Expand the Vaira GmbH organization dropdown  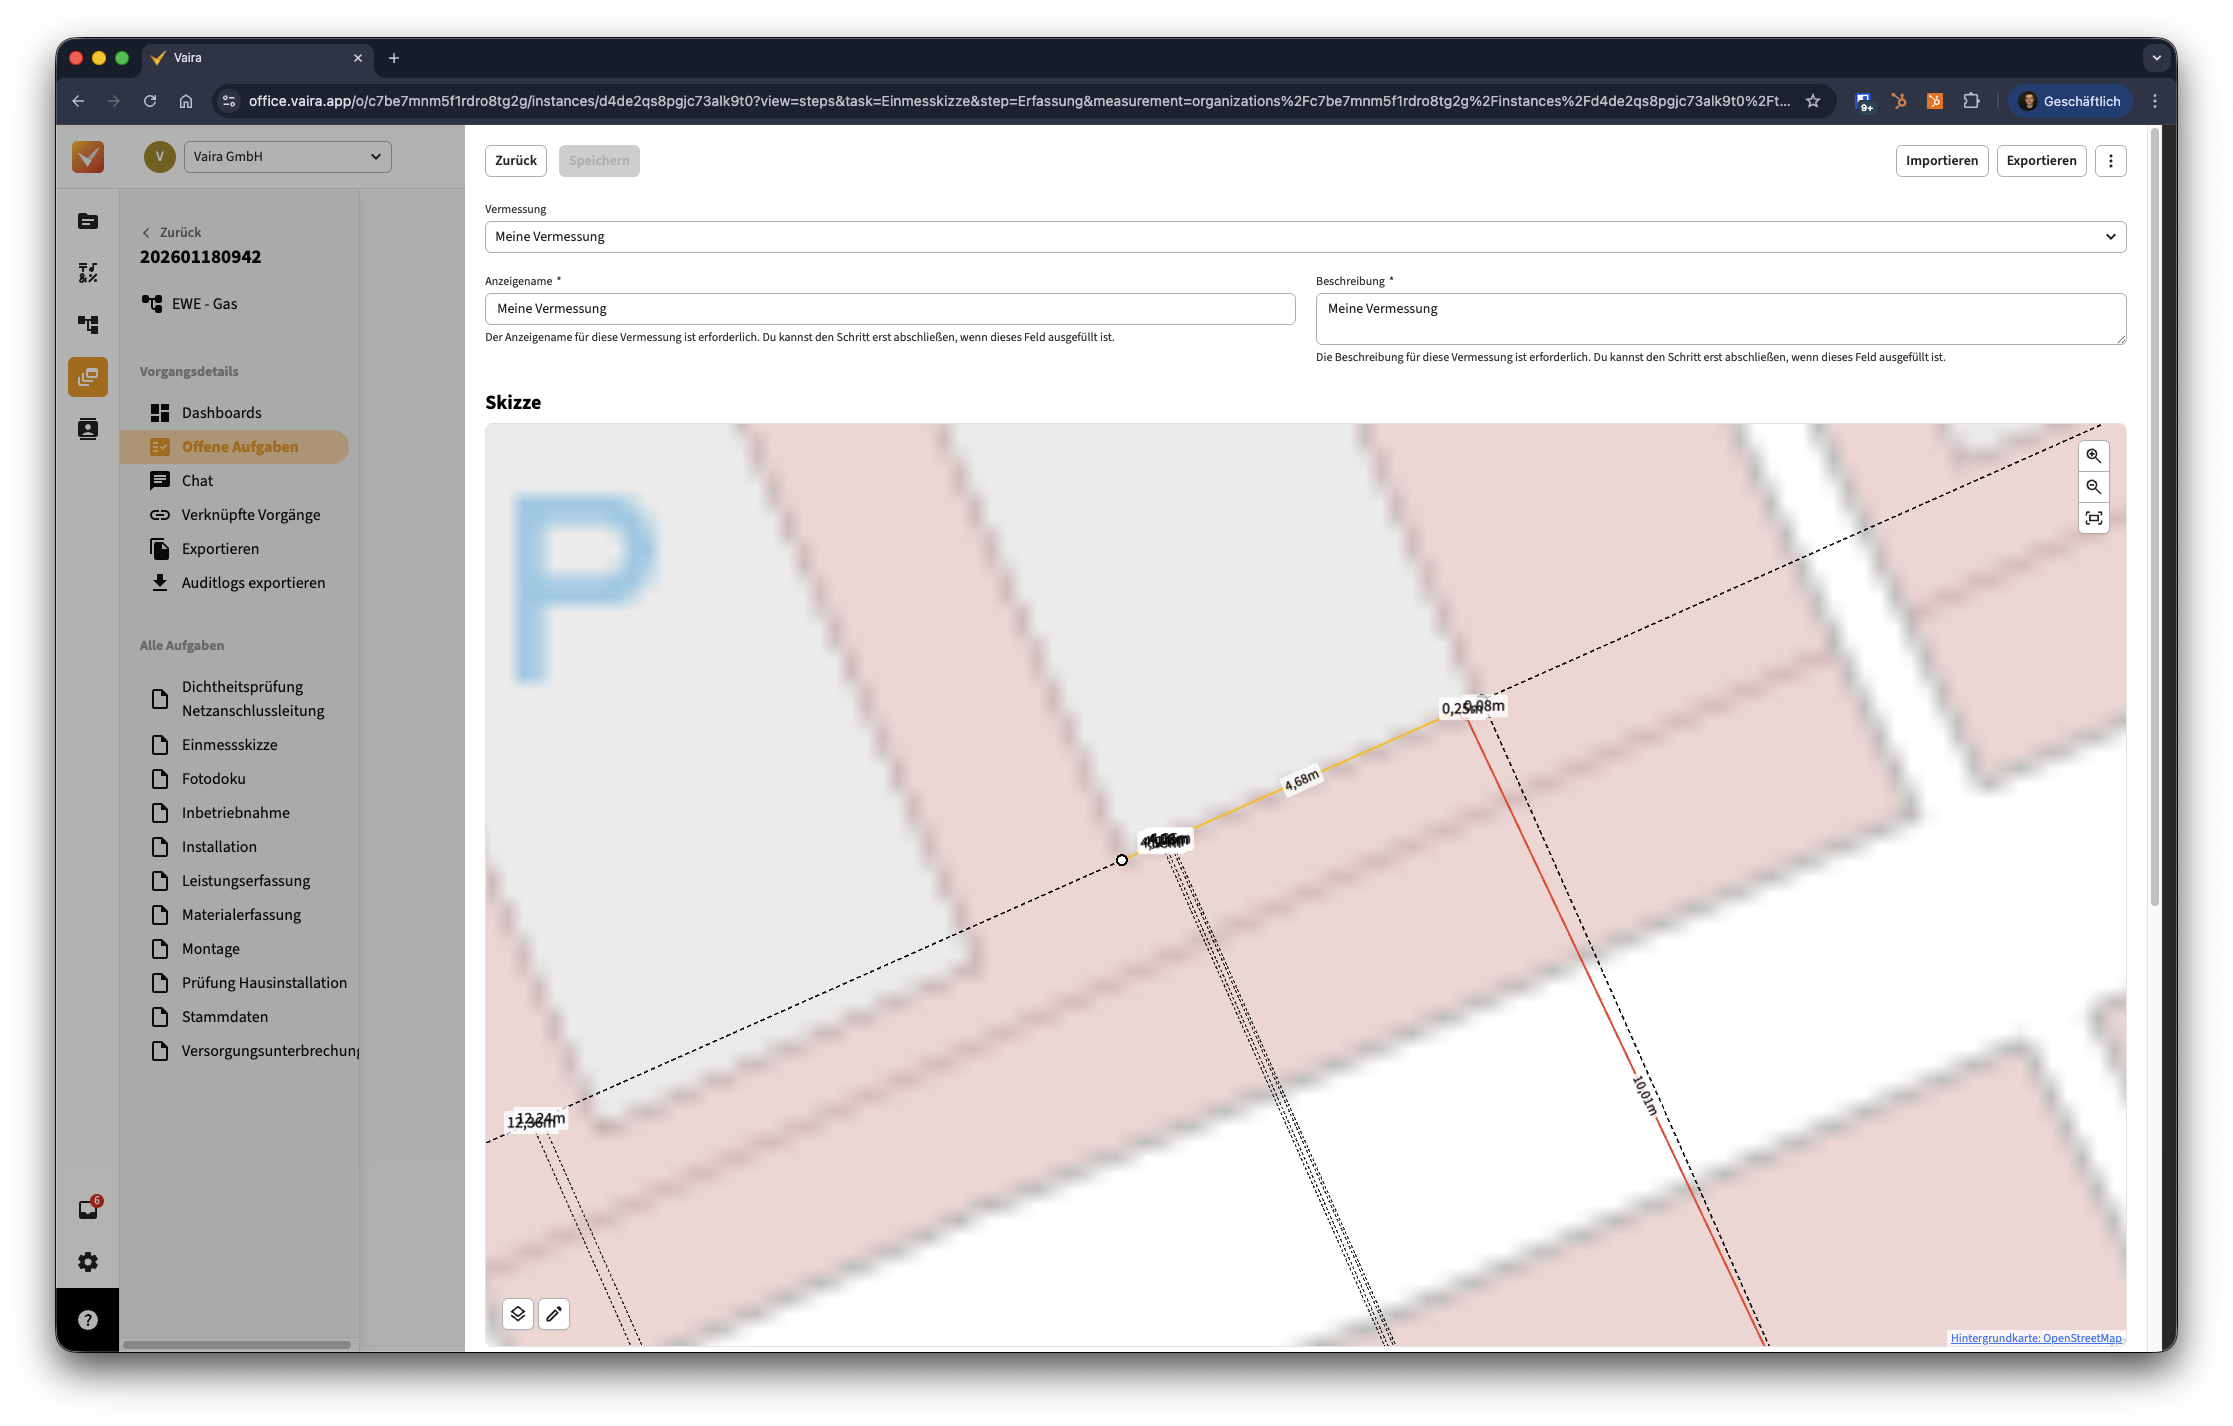pos(287,157)
